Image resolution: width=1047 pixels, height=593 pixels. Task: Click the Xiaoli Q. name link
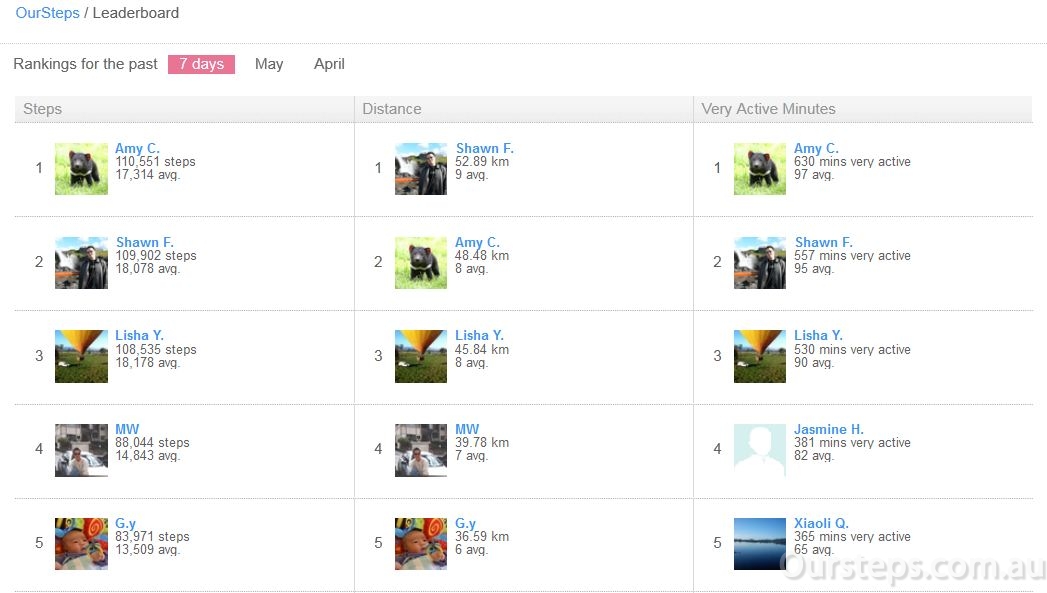click(821, 523)
